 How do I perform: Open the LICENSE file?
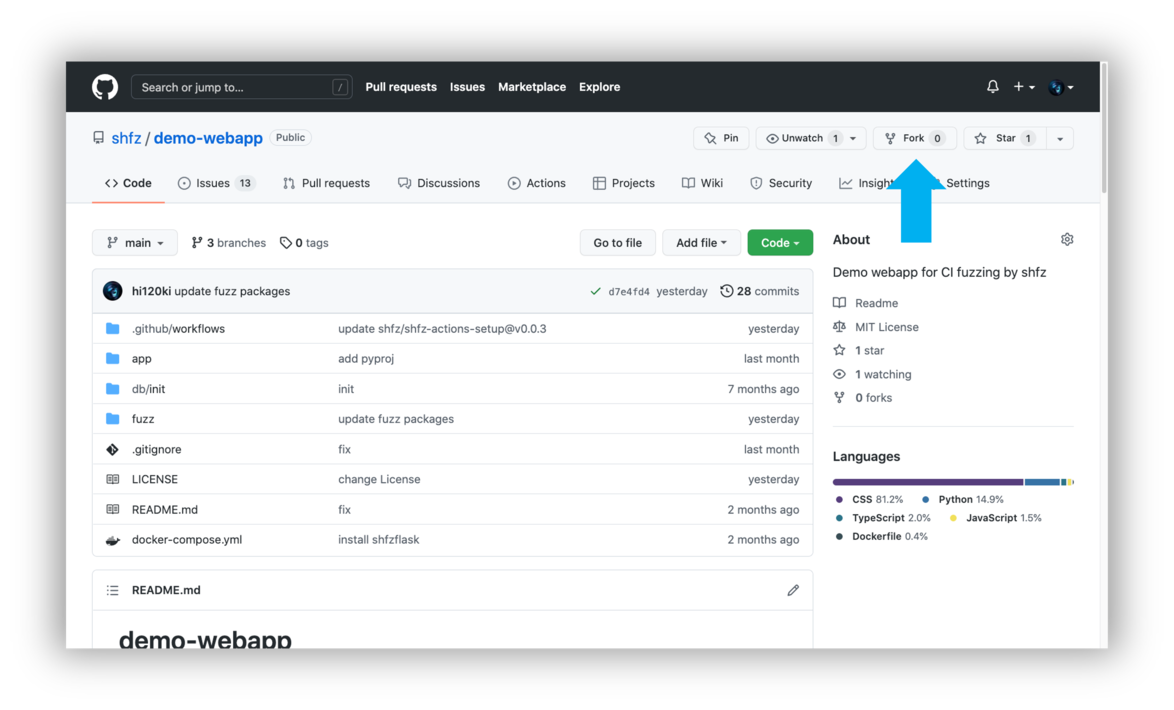(155, 479)
